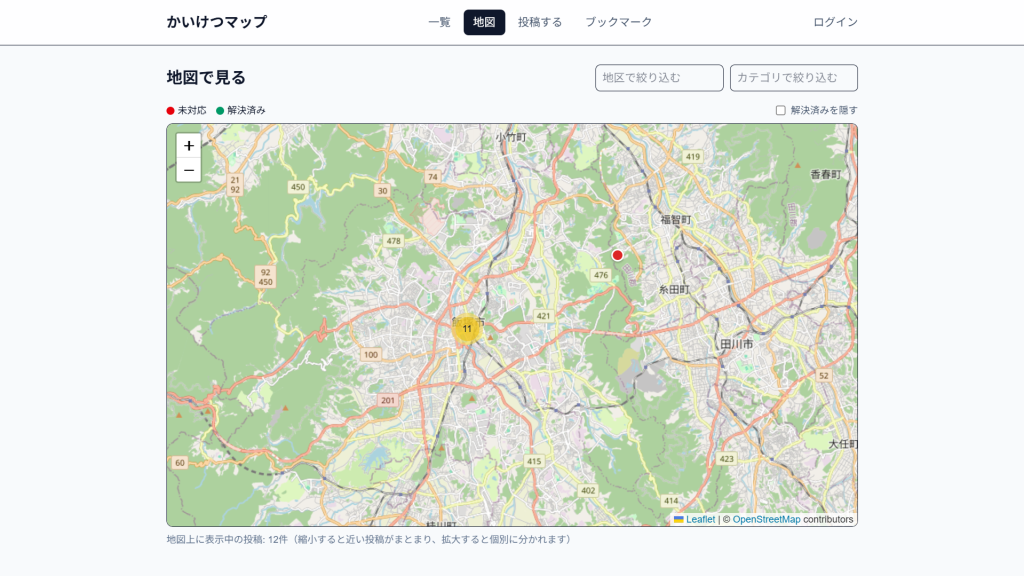Image resolution: width=1024 pixels, height=576 pixels.
Task: Open ブックマーク page
Action: pyautogui.click(x=618, y=22)
